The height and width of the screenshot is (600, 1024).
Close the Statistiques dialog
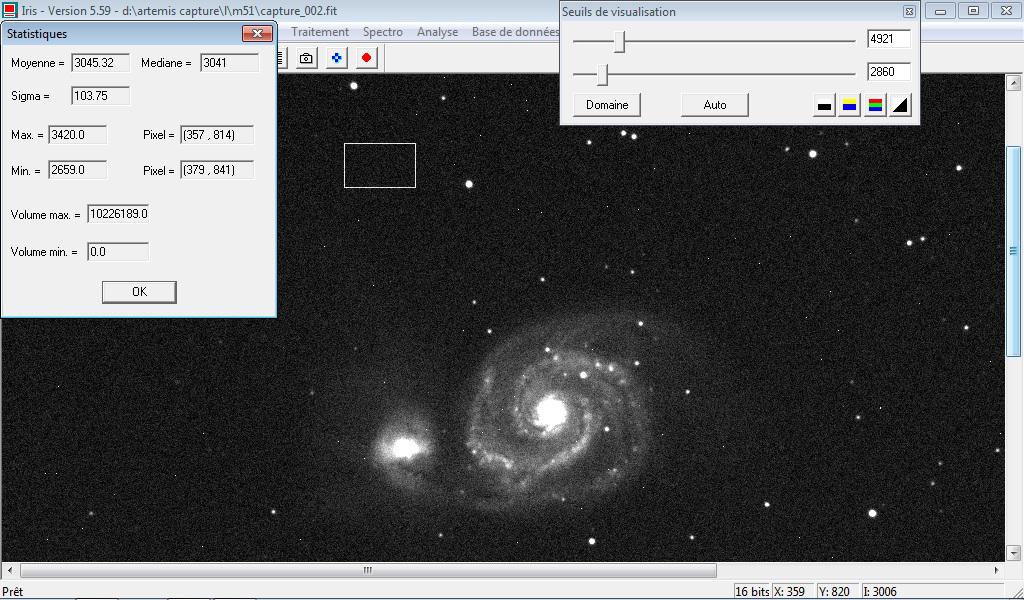click(x=257, y=33)
